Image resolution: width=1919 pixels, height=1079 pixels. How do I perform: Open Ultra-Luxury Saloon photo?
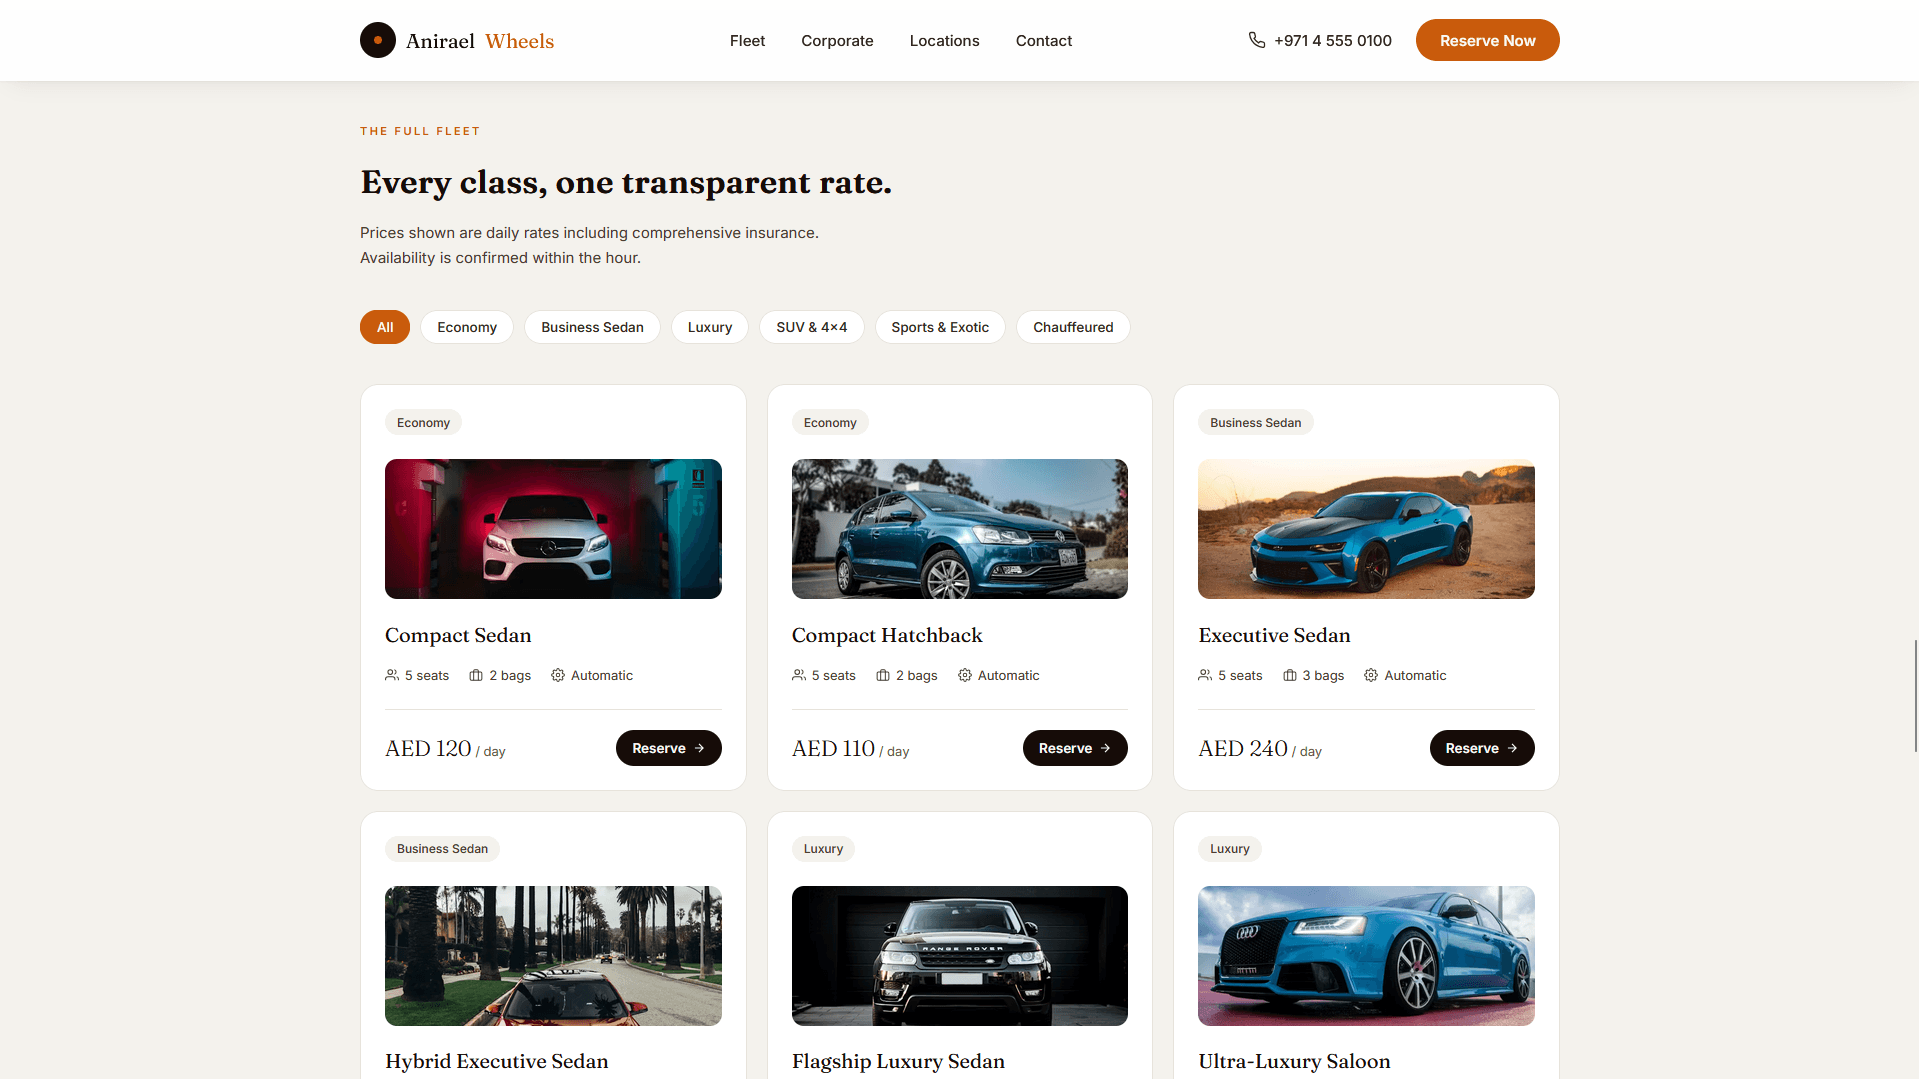(x=1366, y=956)
